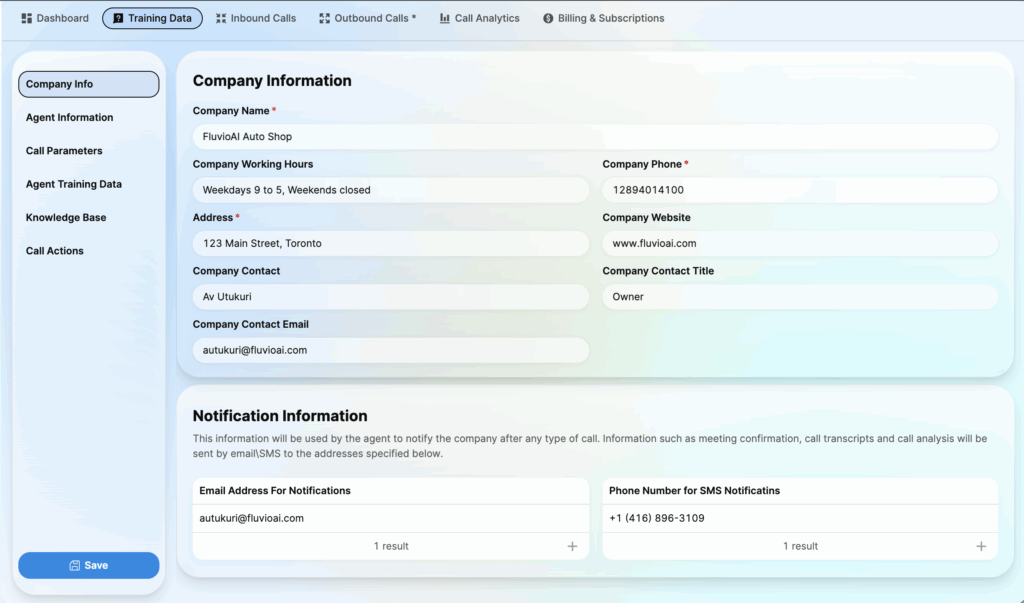
Task: Add a new SMS phone number with plus icon
Action: (x=981, y=546)
